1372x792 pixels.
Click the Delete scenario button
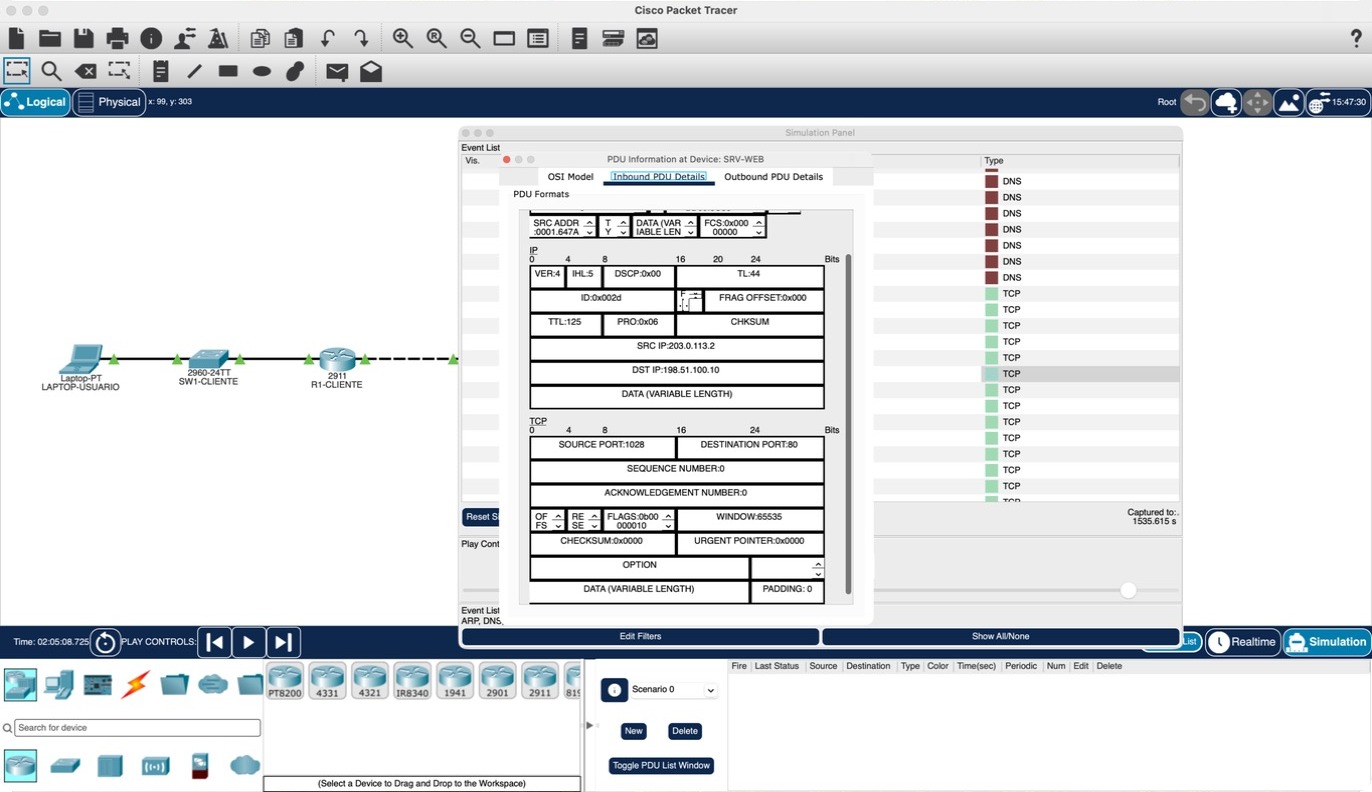pos(685,731)
